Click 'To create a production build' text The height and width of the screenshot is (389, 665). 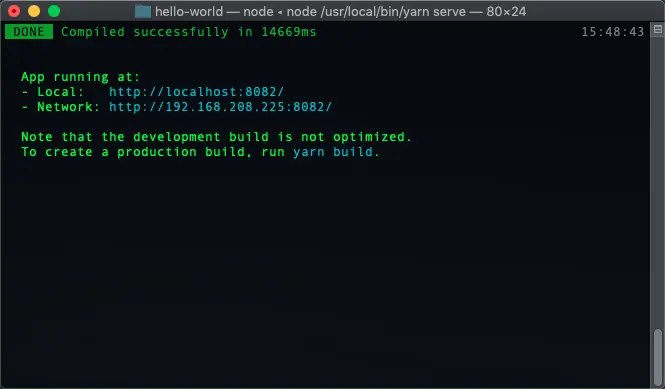click(133, 152)
